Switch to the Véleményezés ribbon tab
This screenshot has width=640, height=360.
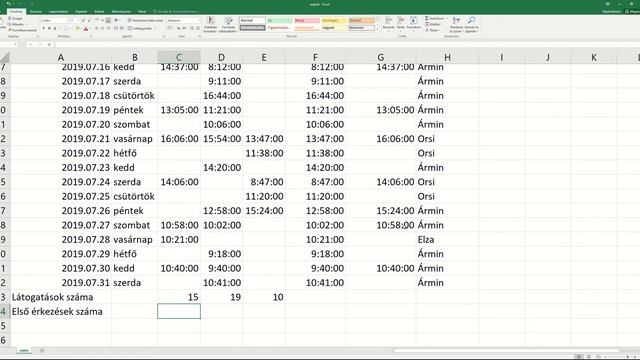click(121, 11)
